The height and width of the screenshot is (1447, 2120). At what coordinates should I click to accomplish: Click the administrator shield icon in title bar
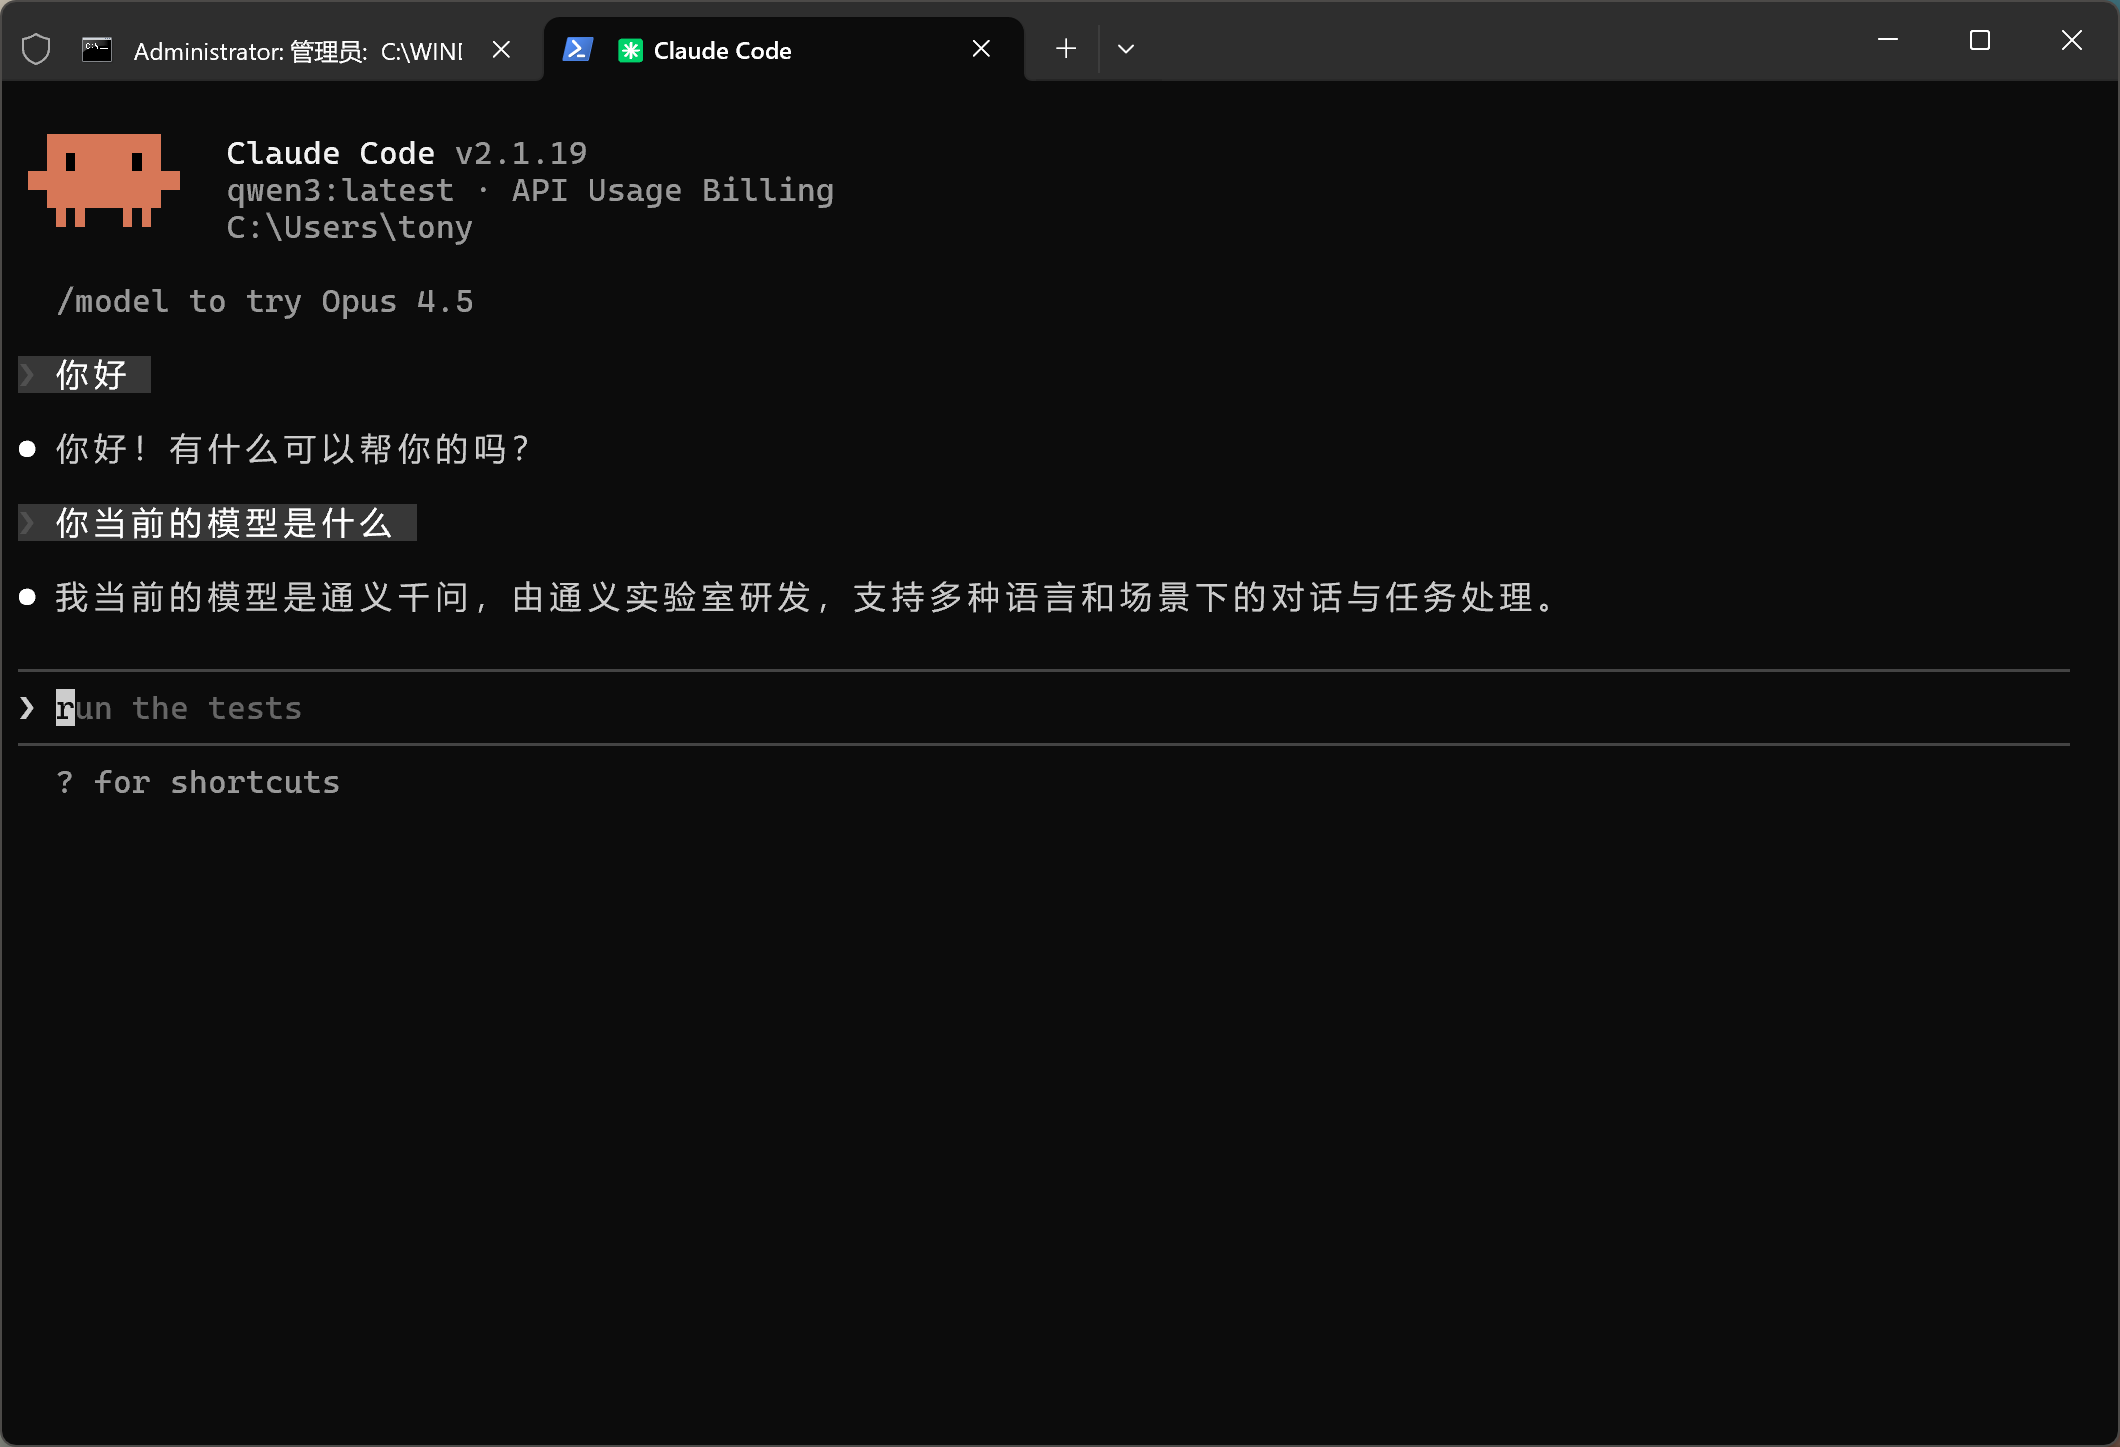coord(36,50)
